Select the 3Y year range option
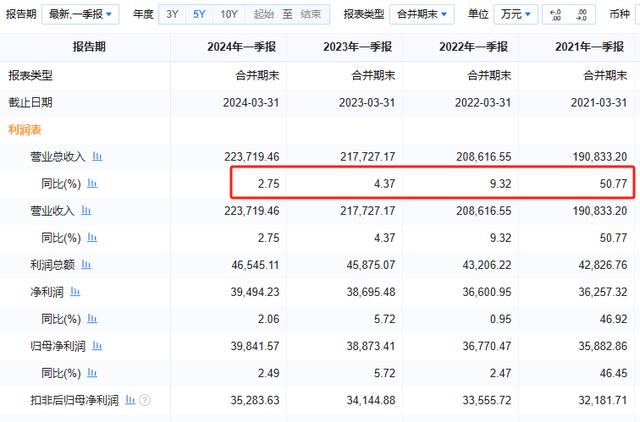 pos(173,15)
